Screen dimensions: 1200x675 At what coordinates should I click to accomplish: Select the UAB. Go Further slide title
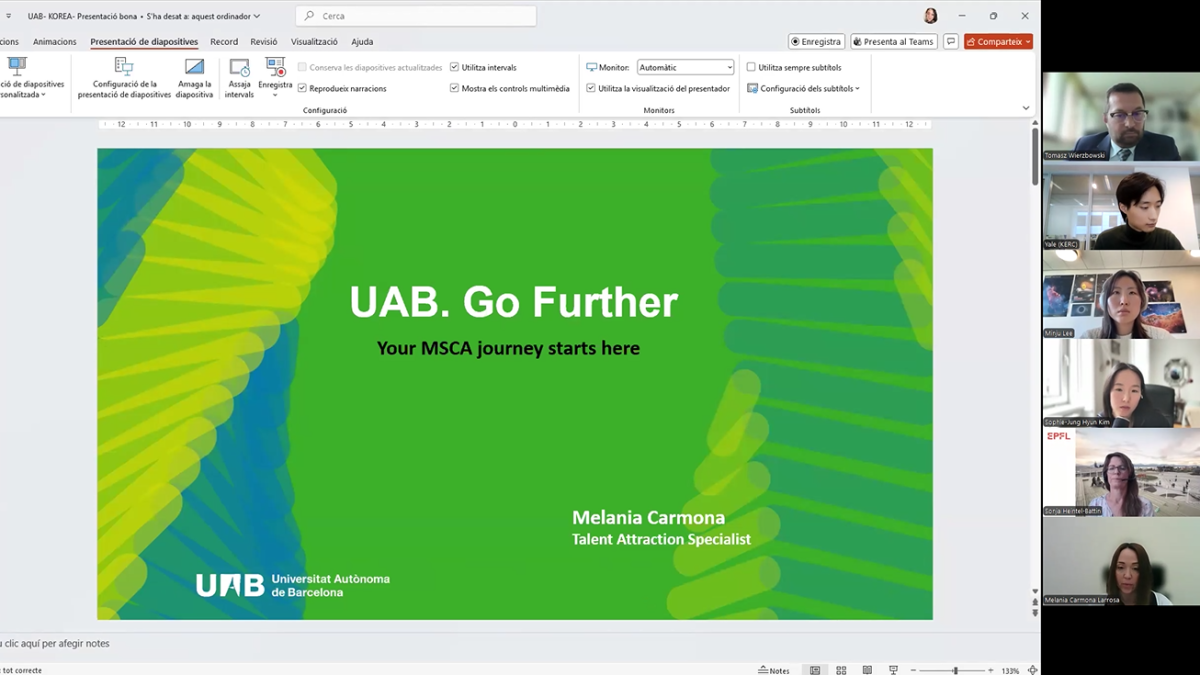tap(514, 302)
